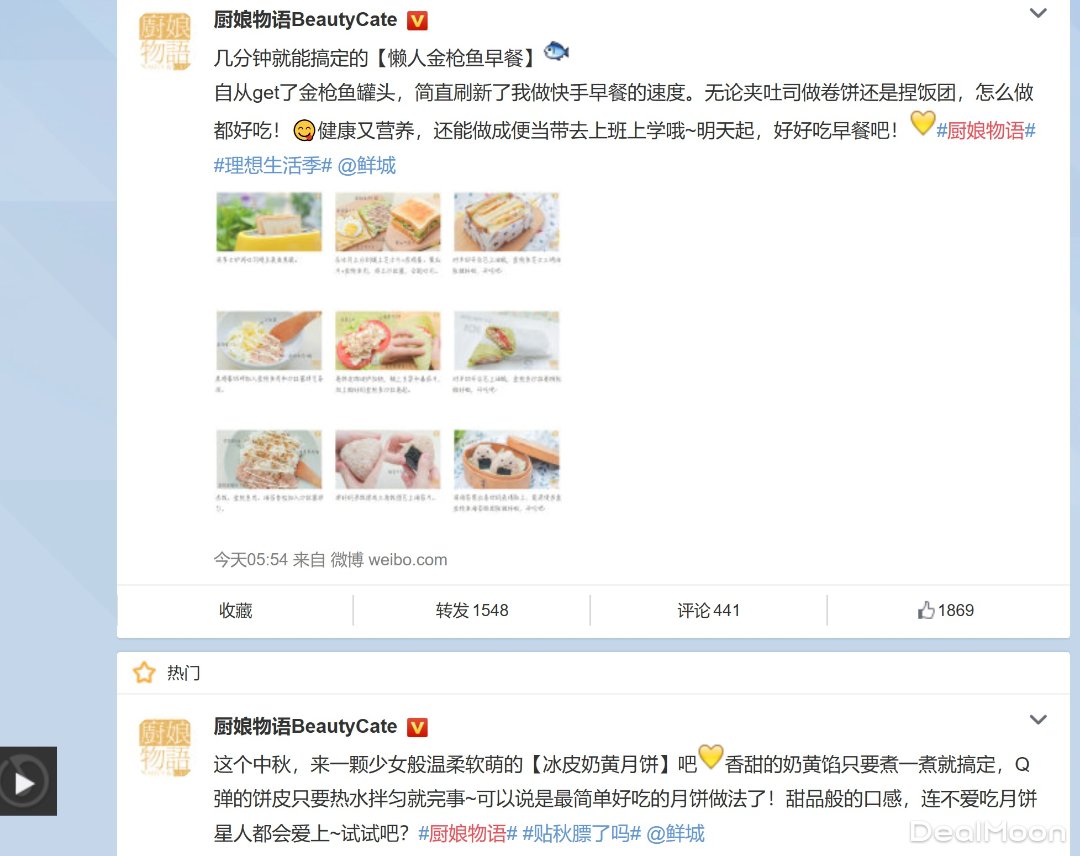Open the bear rice balls in bamboo steamer thumbnail
This screenshot has height=856, width=1080.
pyautogui.click(x=506, y=459)
